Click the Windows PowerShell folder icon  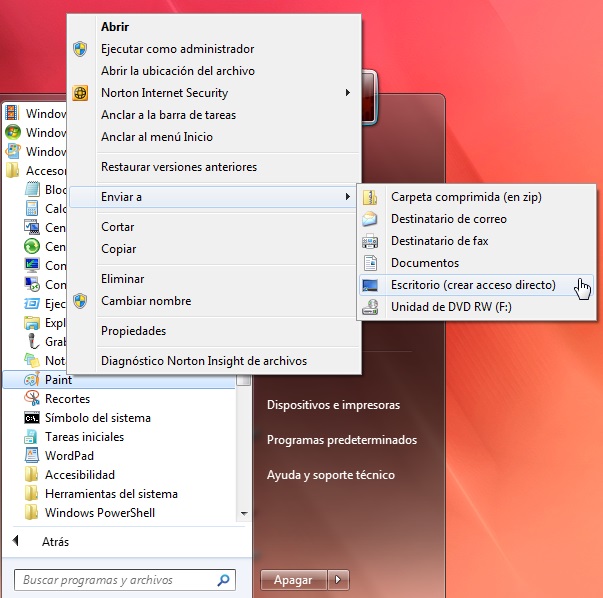click(x=32, y=512)
